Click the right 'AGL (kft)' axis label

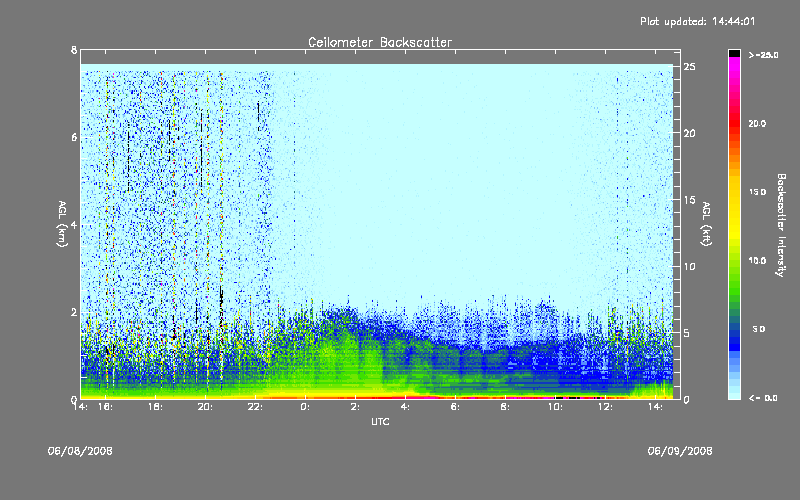[706, 224]
